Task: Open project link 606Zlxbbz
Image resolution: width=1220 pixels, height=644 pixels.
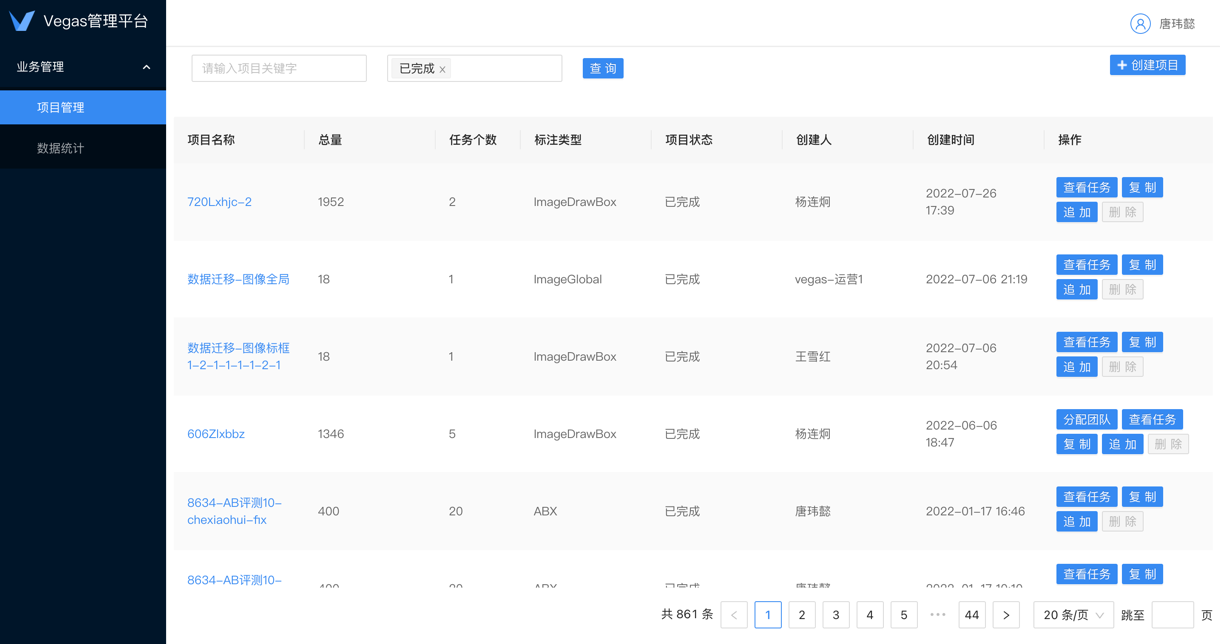Action: 216,434
